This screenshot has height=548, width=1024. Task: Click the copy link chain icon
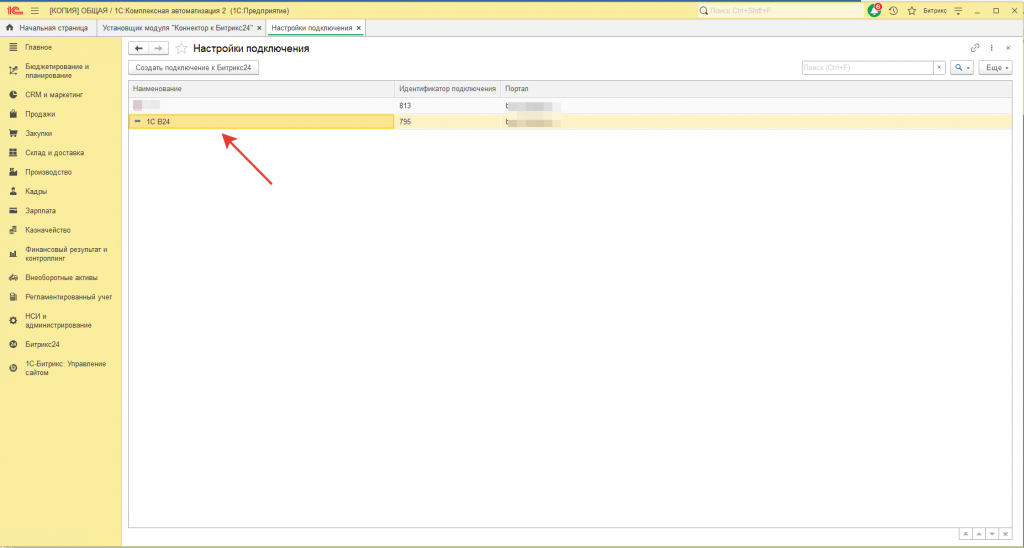point(975,48)
